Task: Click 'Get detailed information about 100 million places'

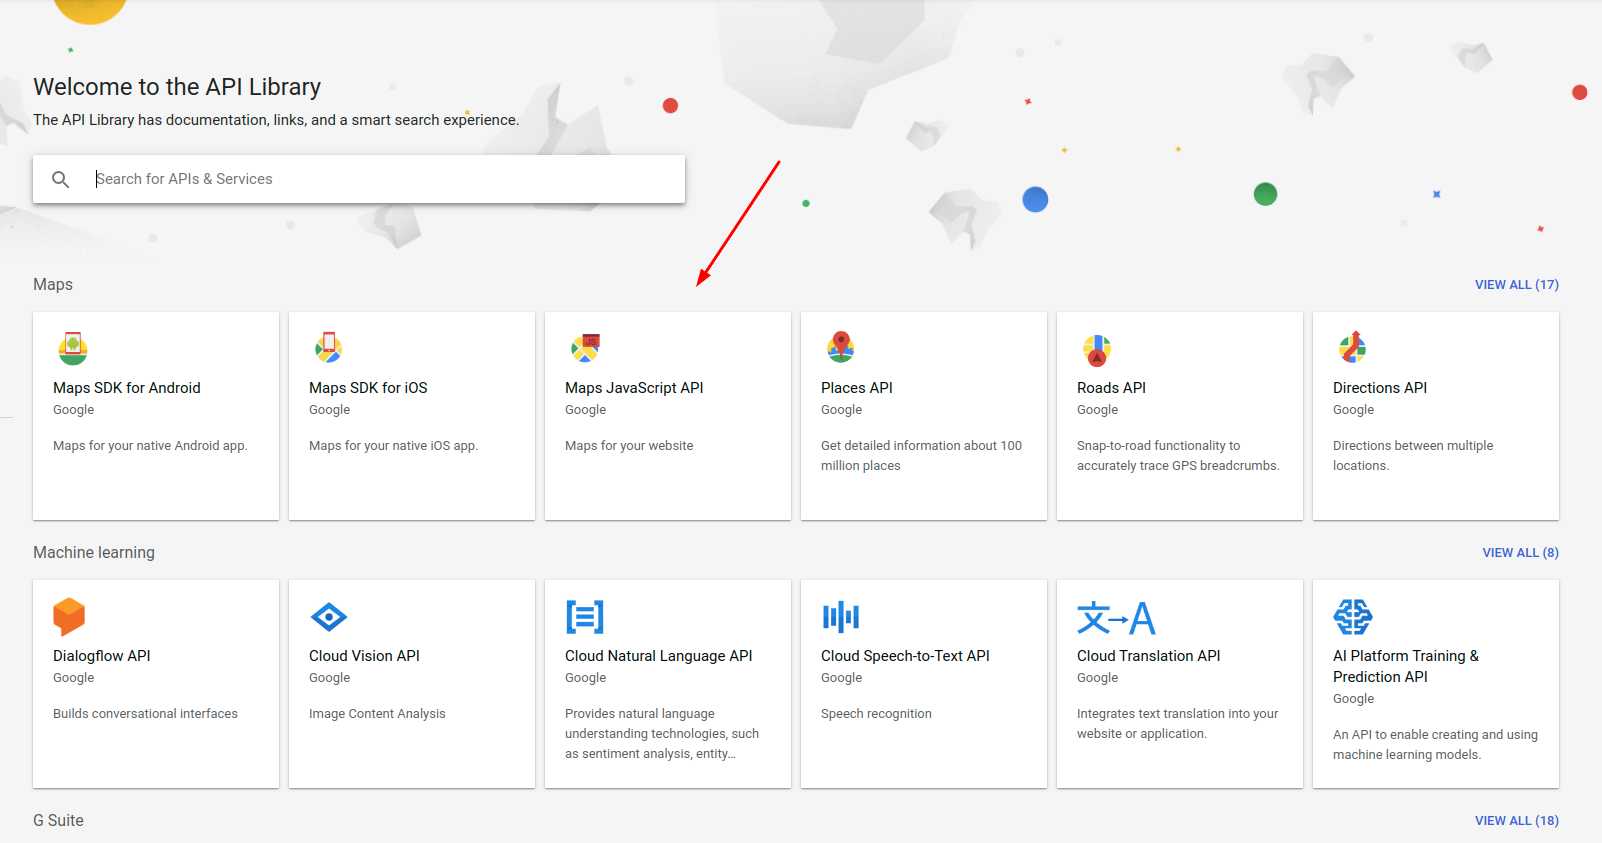Action: (x=921, y=456)
